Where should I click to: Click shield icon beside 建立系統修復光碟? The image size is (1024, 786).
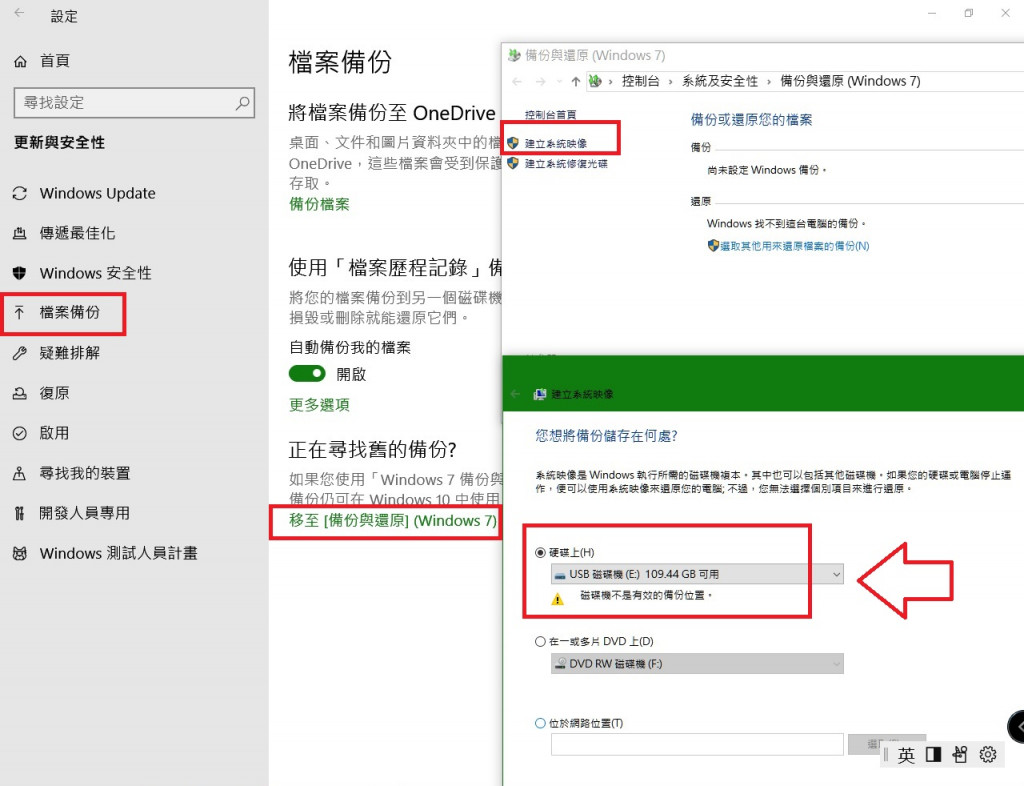513,163
